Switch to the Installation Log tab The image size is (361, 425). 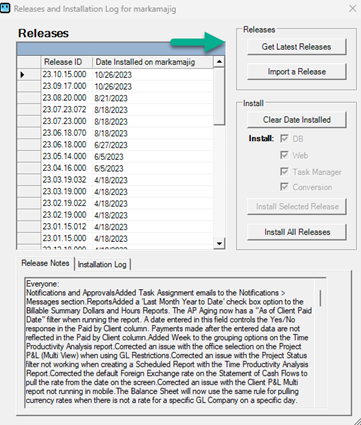pos(102,265)
